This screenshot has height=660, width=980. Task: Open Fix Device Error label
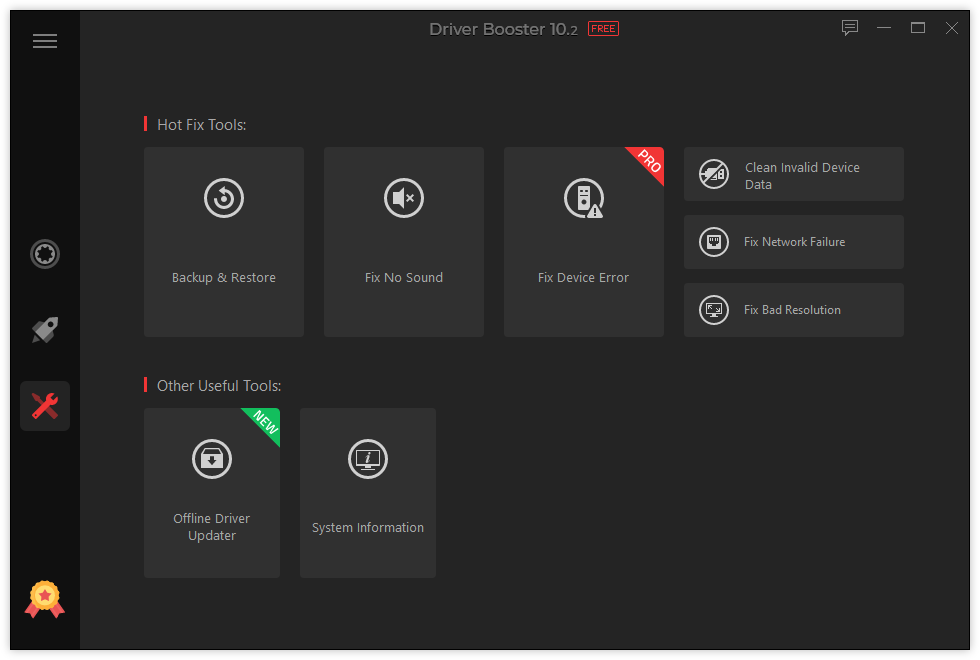pos(583,278)
